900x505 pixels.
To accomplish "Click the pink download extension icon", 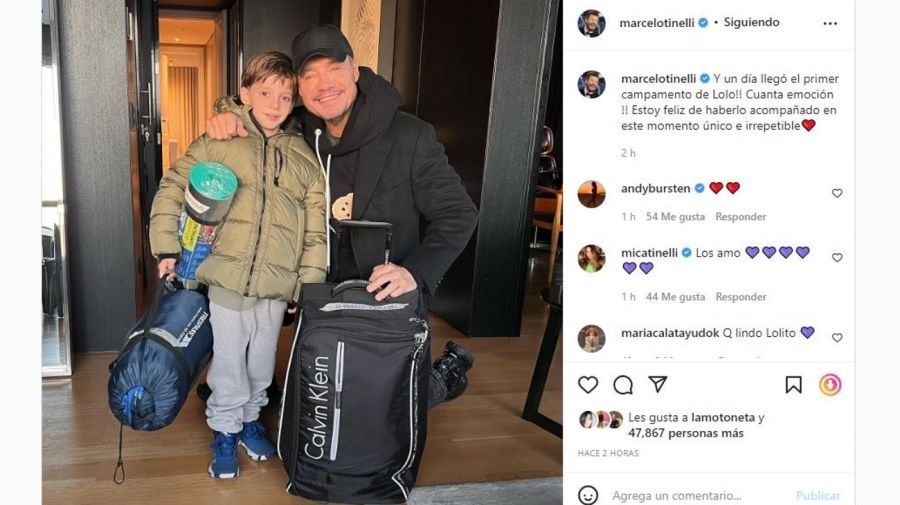I will (830, 384).
